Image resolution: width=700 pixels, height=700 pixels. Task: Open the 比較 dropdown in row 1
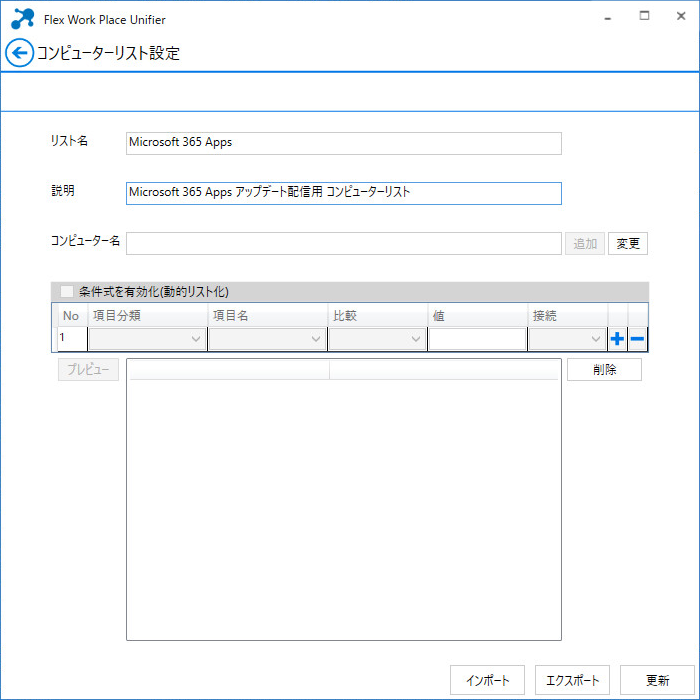[x=377, y=339]
